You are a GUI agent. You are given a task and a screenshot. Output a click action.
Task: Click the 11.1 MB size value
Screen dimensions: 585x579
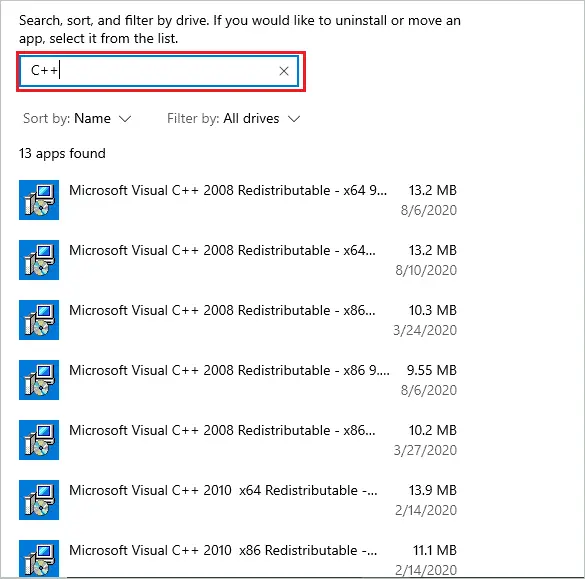435,551
